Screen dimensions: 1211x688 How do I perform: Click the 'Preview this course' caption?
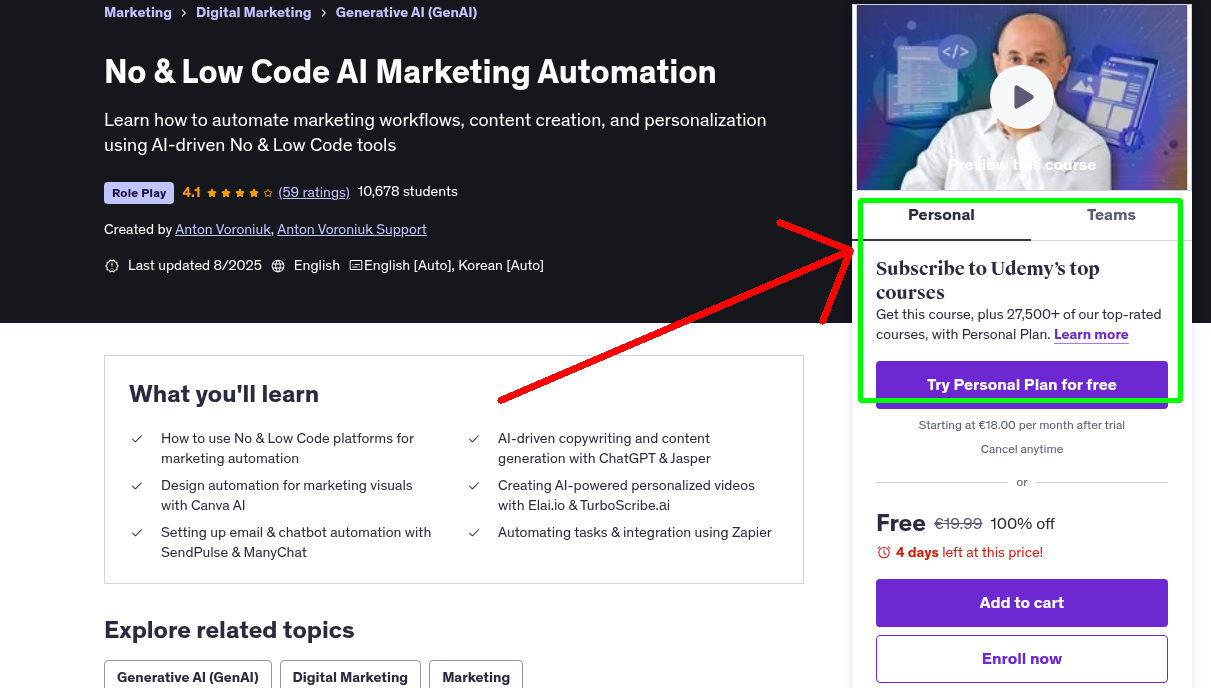click(1022, 165)
